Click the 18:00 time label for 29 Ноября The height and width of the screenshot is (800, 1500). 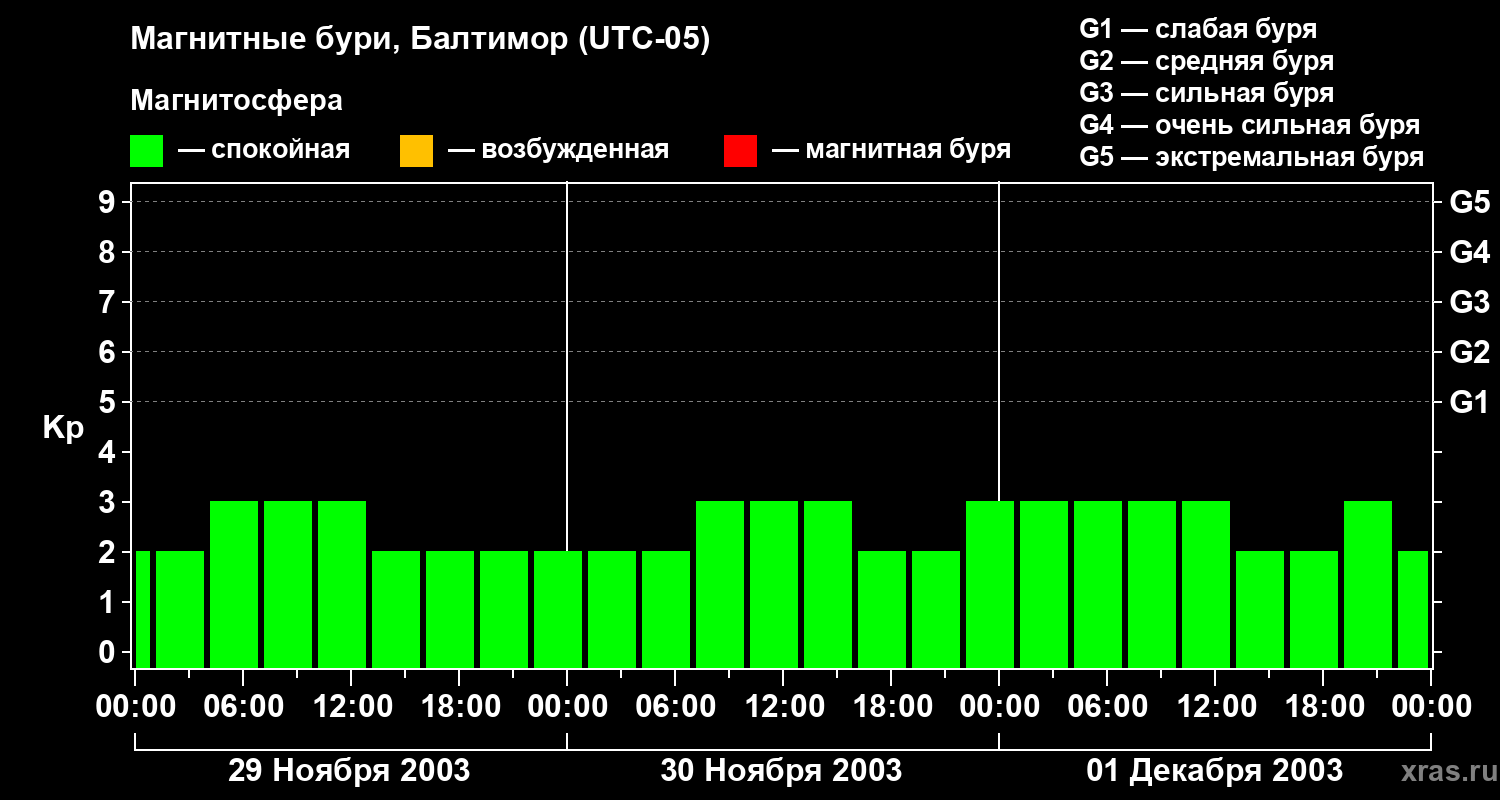click(x=459, y=707)
